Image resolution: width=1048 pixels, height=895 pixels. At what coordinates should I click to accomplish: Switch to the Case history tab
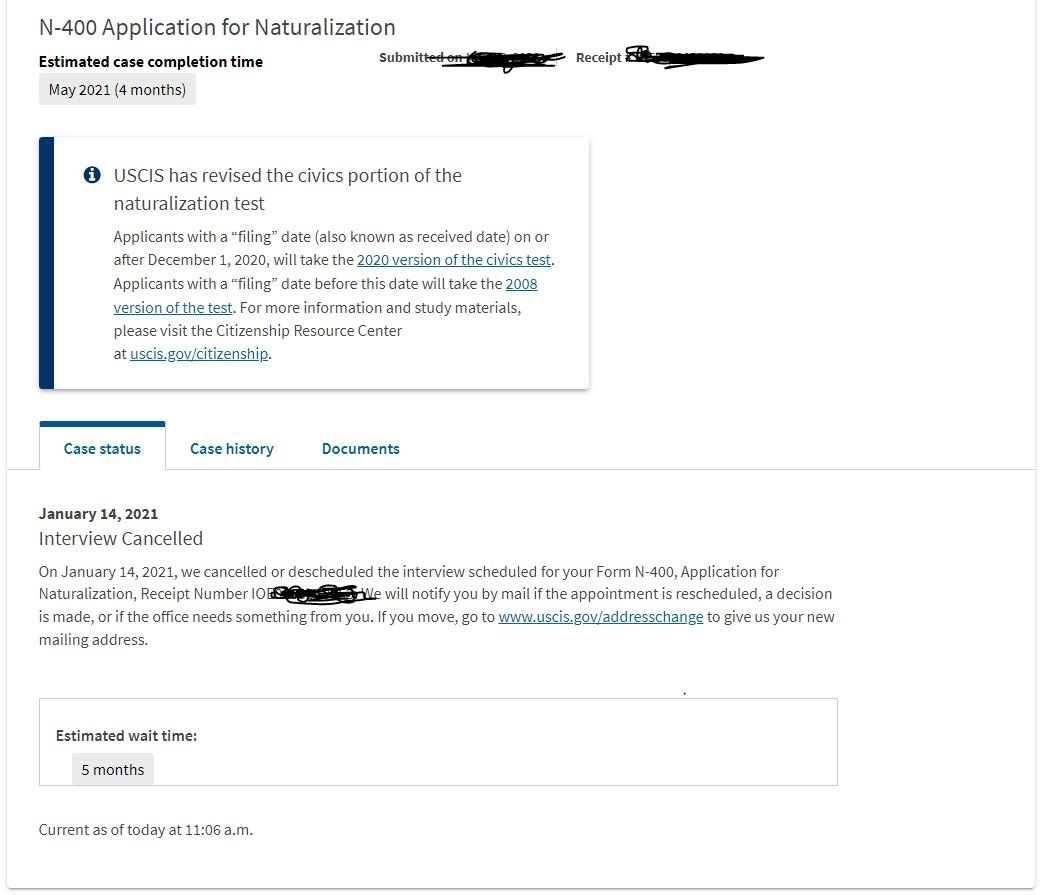232,449
